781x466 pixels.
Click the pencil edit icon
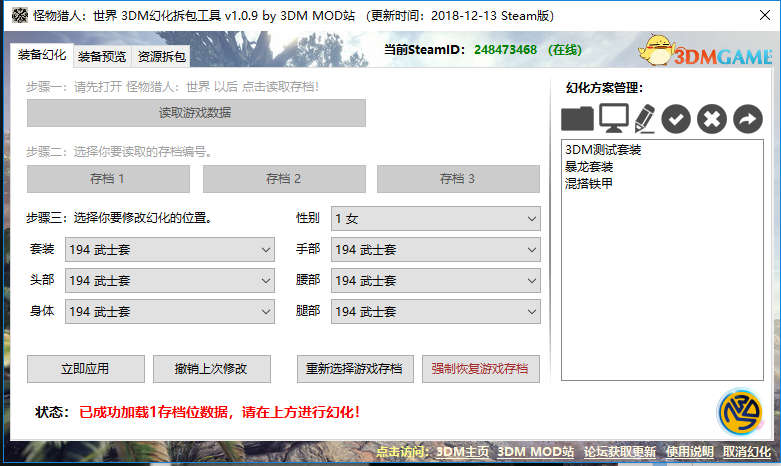(x=644, y=119)
